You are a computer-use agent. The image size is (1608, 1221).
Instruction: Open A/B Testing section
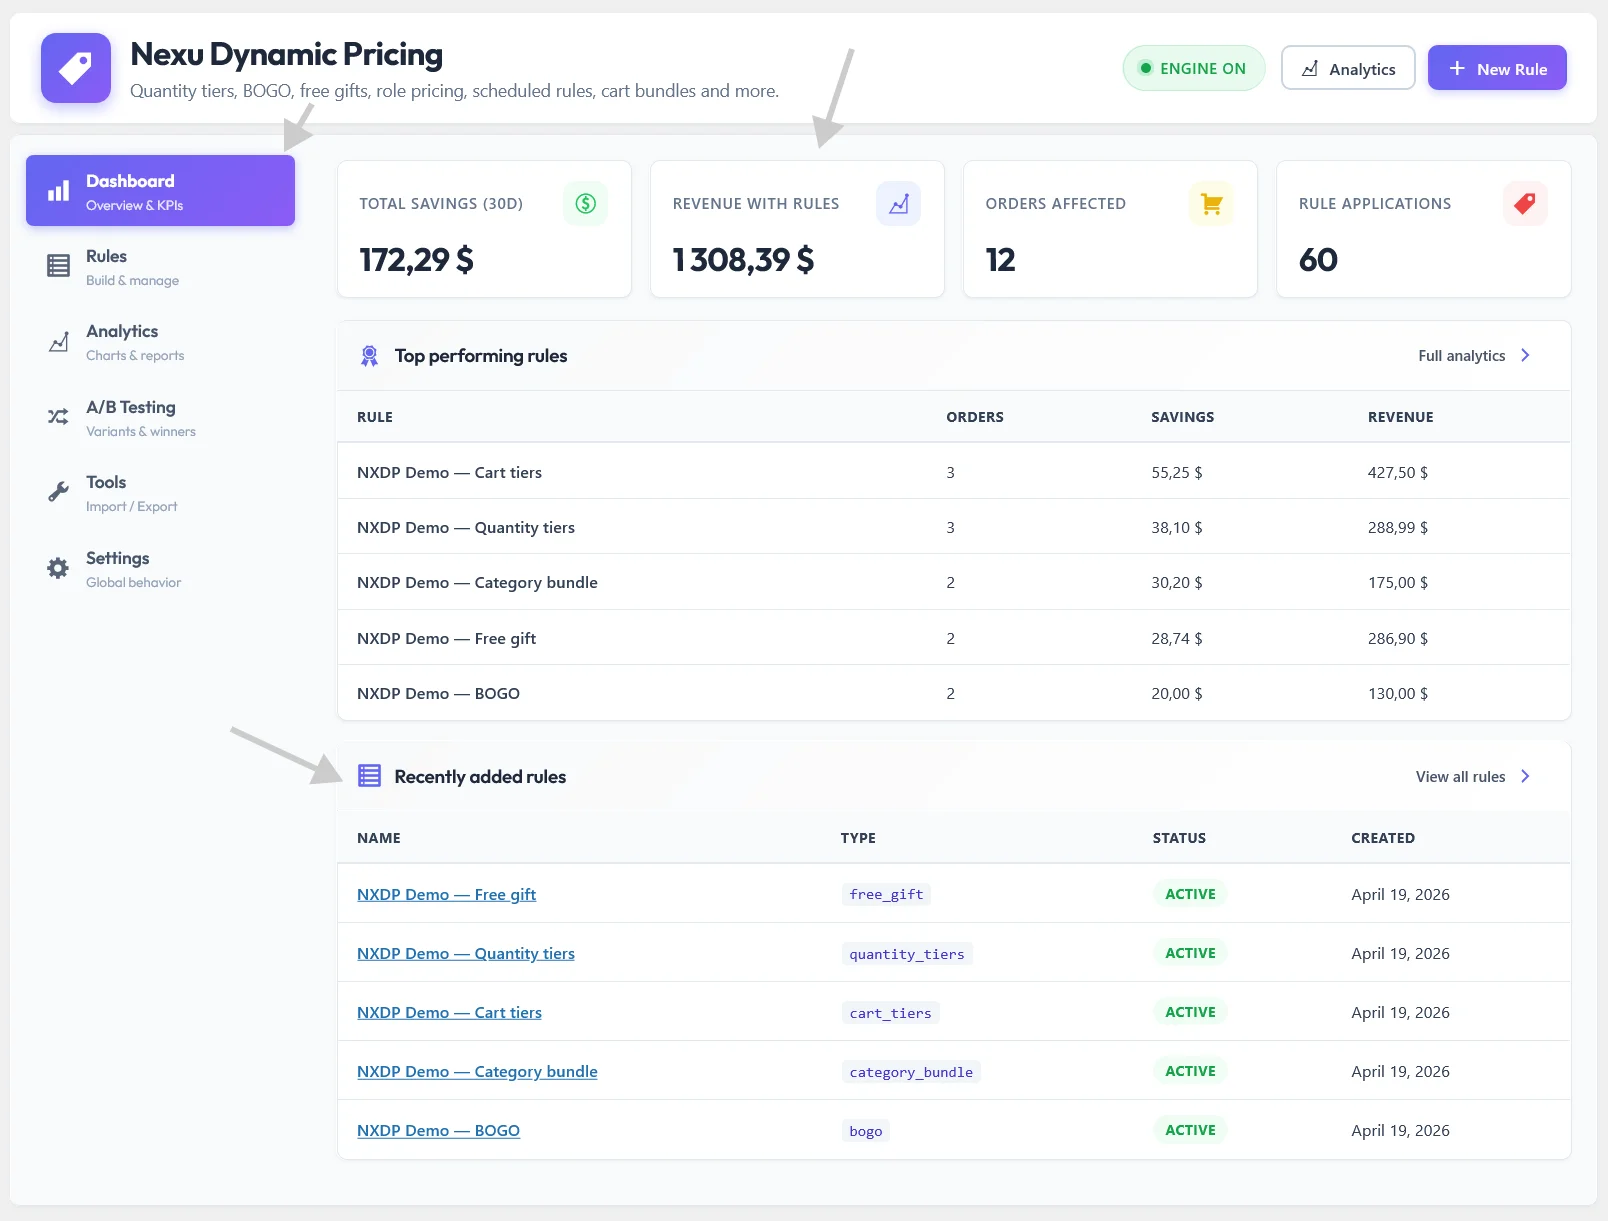point(160,418)
